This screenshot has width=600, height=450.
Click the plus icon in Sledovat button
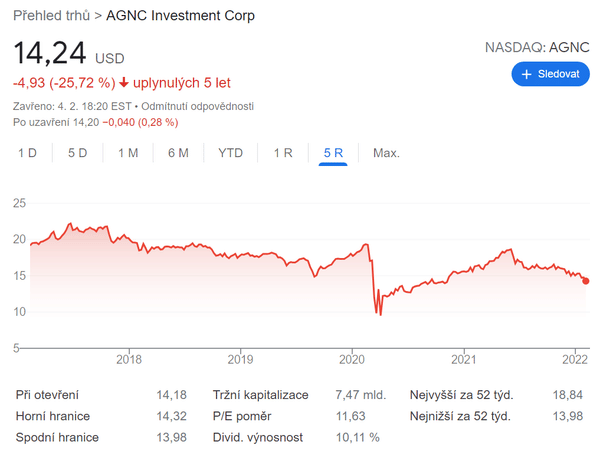click(x=526, y=74)
